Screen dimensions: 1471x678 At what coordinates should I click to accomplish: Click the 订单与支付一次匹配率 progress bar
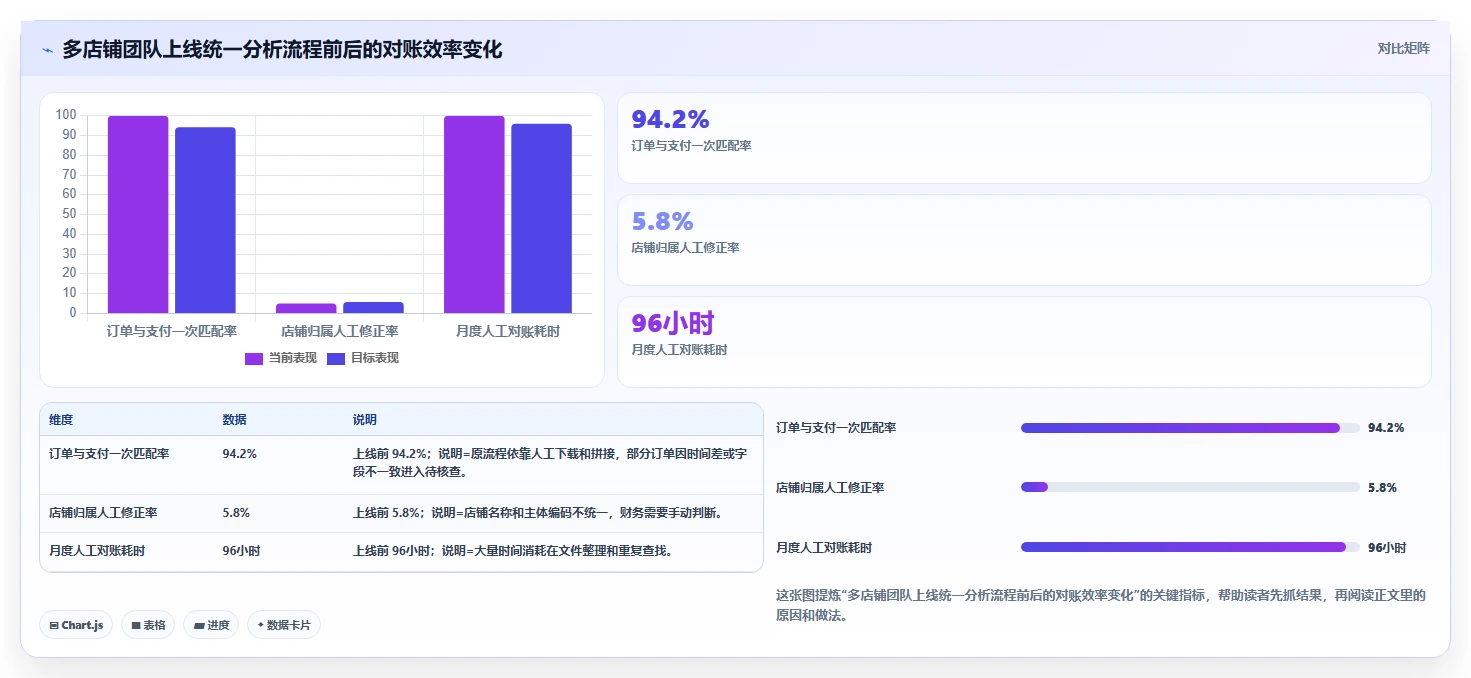tap(1190, 428)
